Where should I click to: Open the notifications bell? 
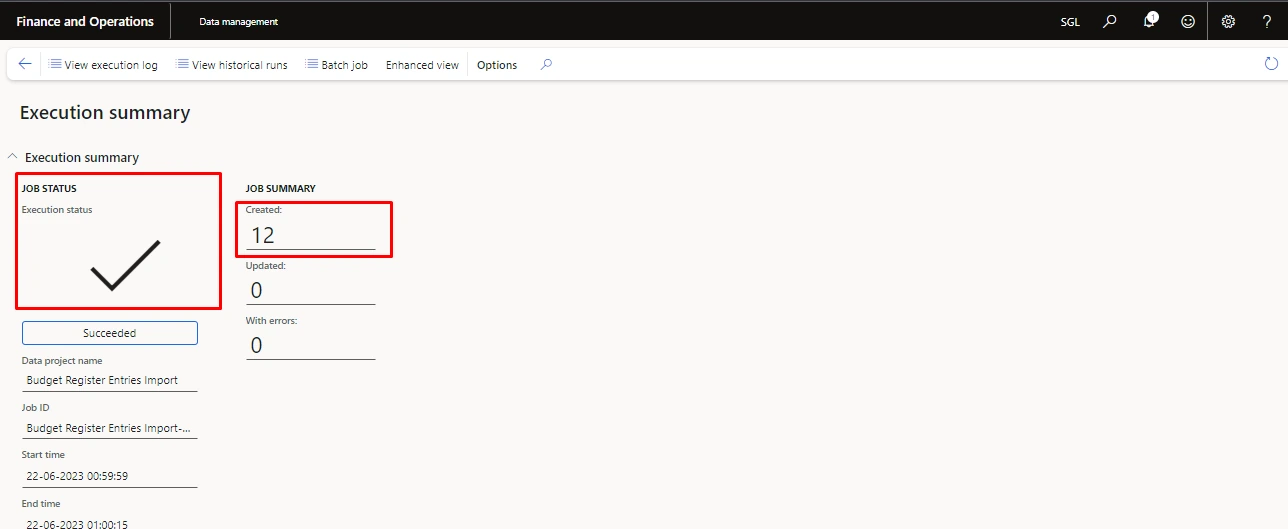pyautogui.click(x=1150, y=21)
